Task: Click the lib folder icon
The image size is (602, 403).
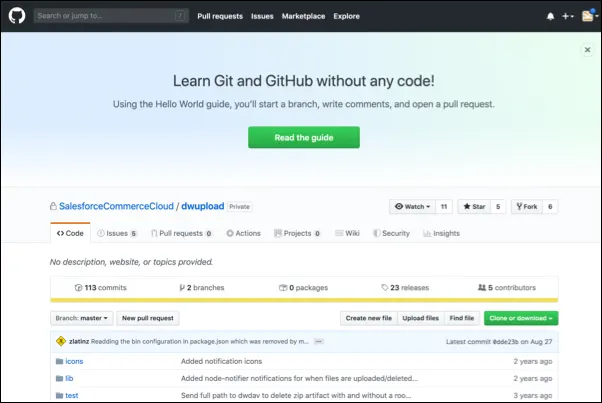Action: tap(59, 378)
